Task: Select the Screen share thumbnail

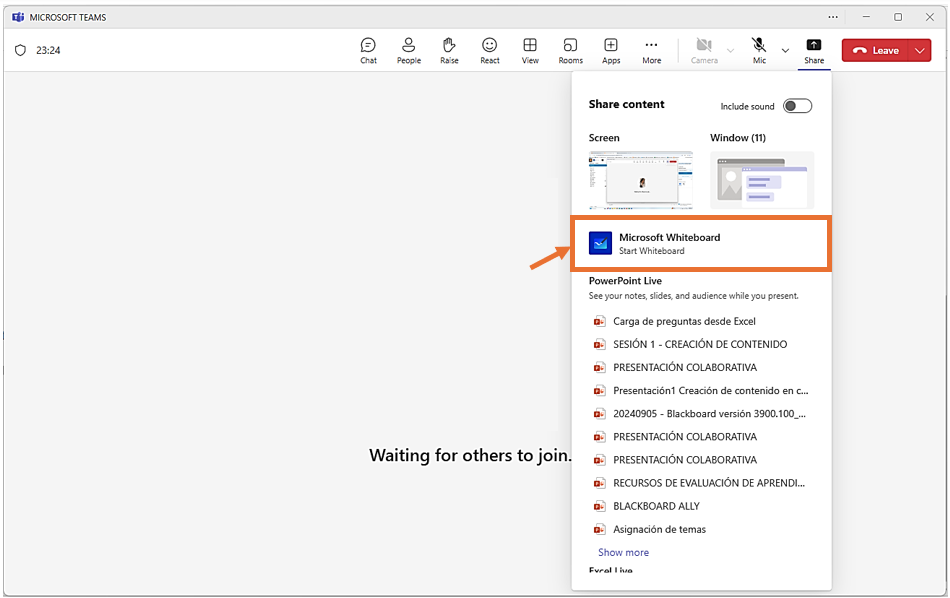Action: [x=640, y=180]
